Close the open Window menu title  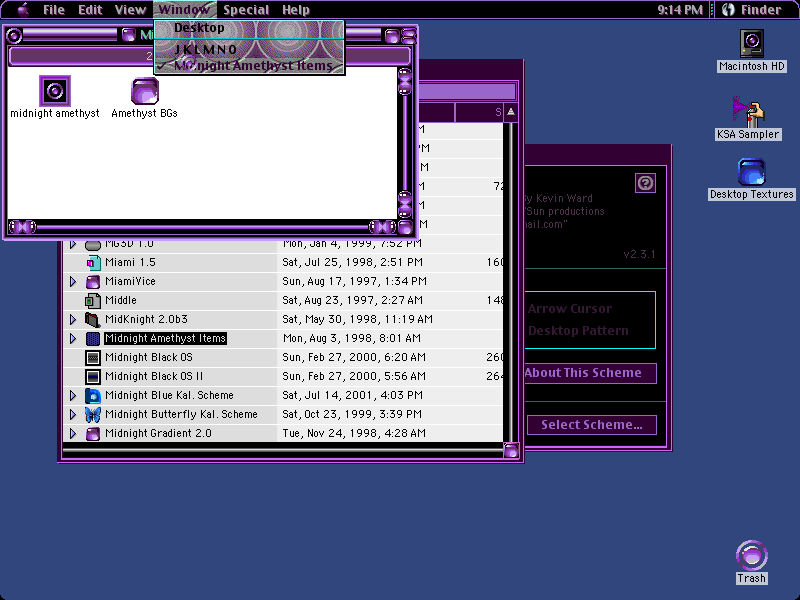point(184,10)
